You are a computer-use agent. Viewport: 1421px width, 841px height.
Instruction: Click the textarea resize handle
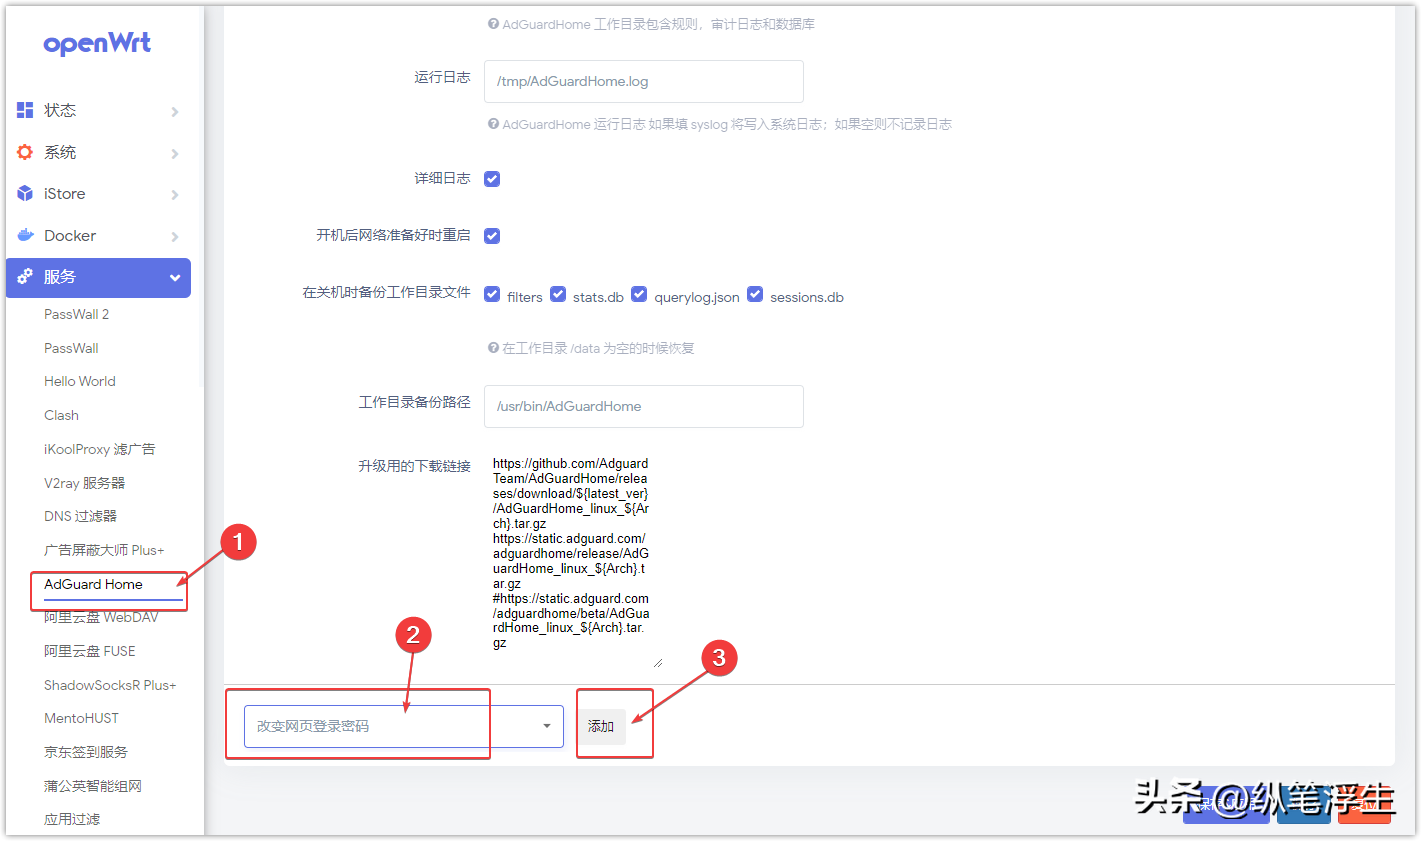coord(658,662)
